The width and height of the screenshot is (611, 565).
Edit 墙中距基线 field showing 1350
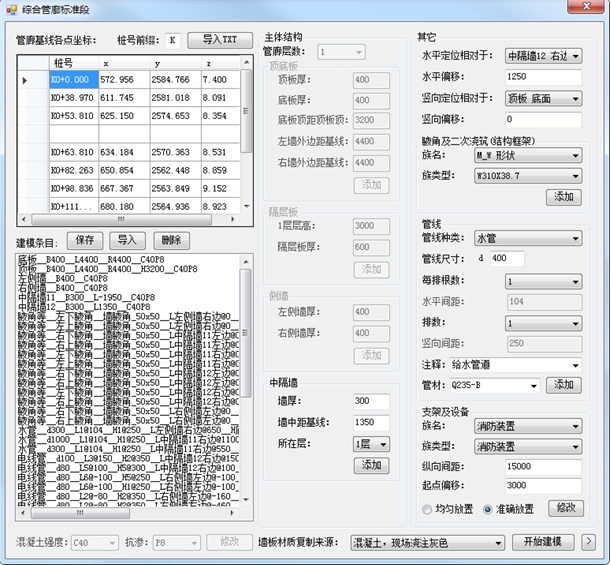(x=371, y=423)
